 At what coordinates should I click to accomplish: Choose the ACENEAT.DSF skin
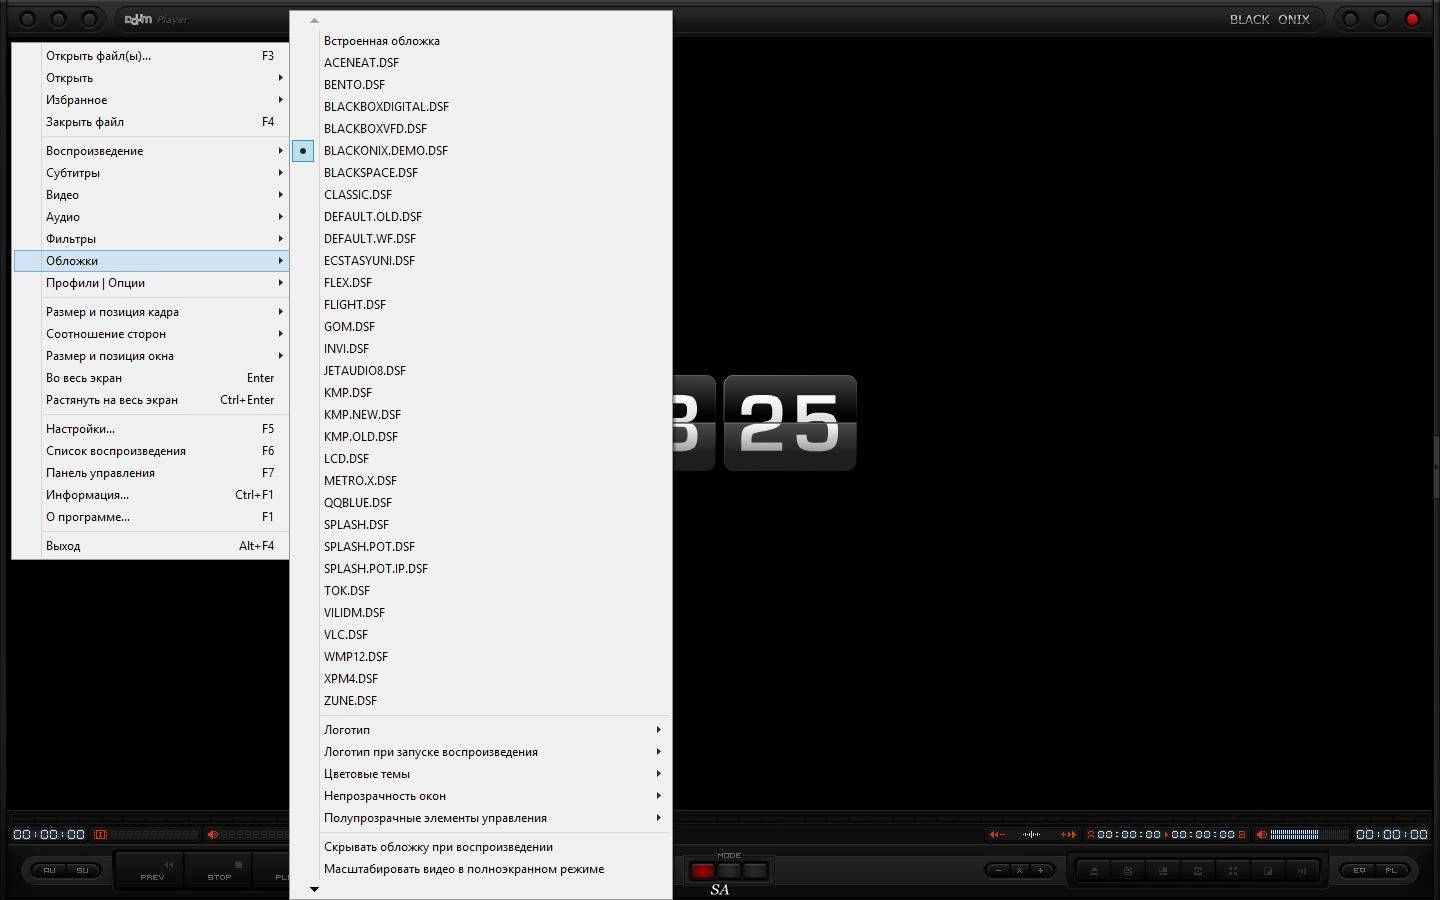361,63
